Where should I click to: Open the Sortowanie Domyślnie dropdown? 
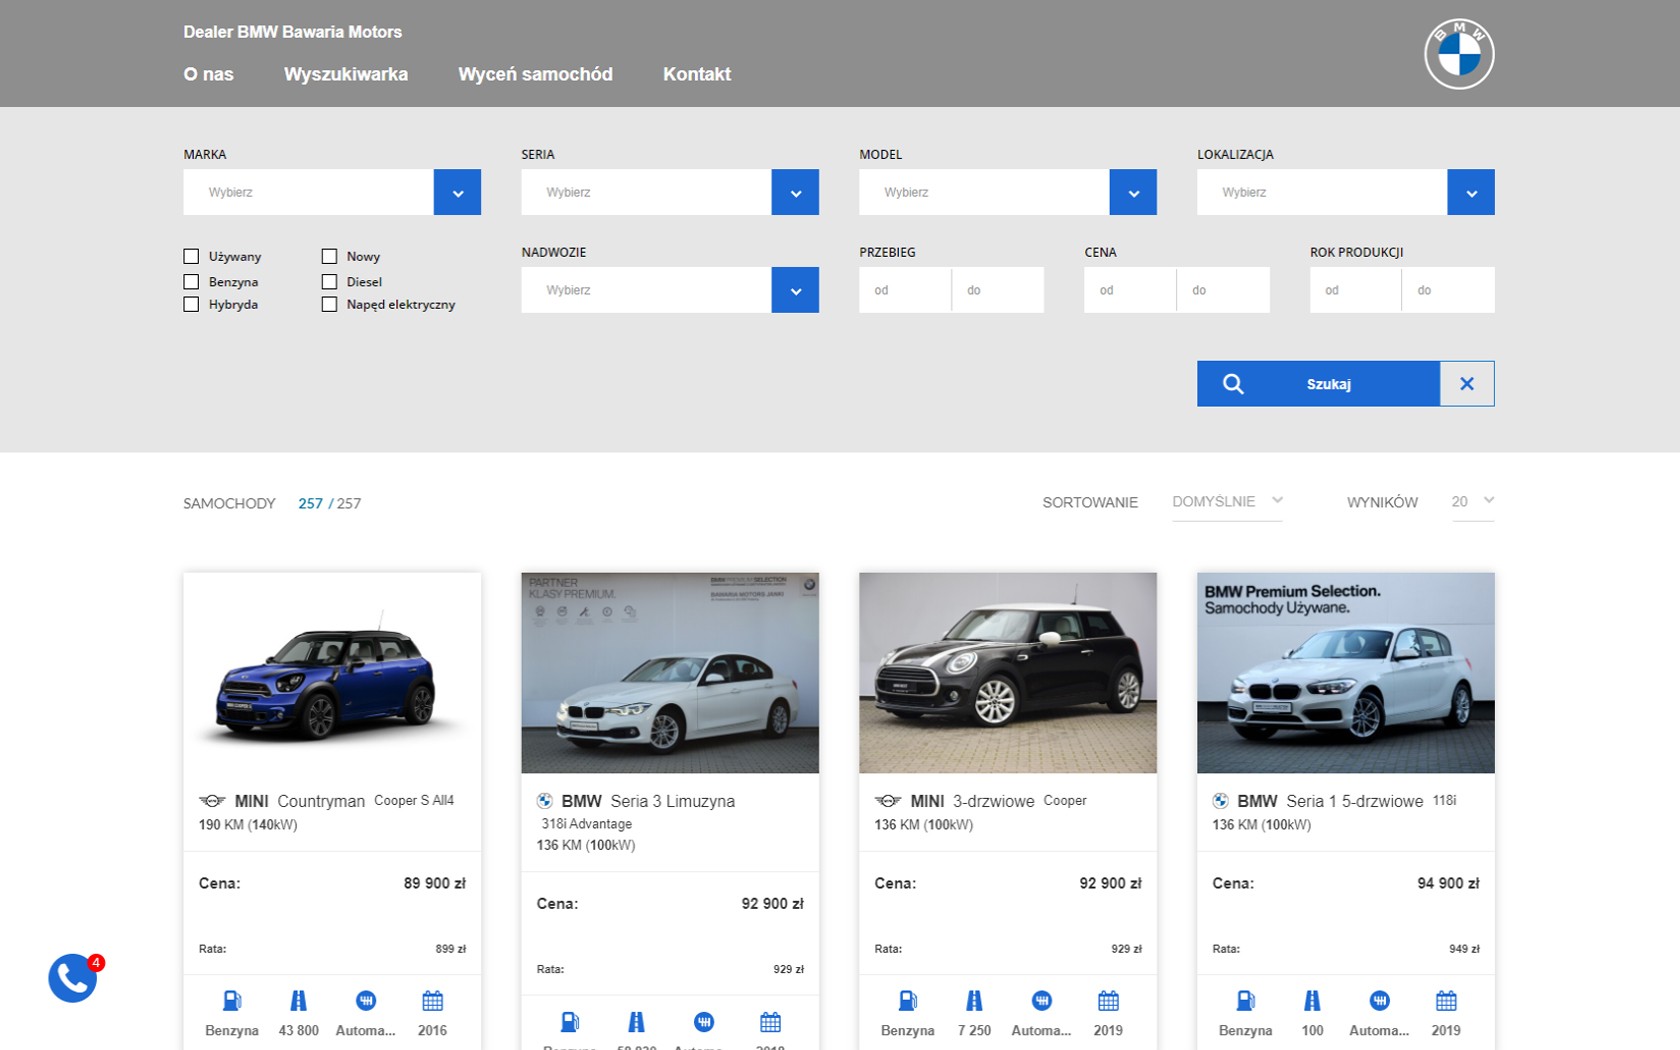(x=1226, y=502)
